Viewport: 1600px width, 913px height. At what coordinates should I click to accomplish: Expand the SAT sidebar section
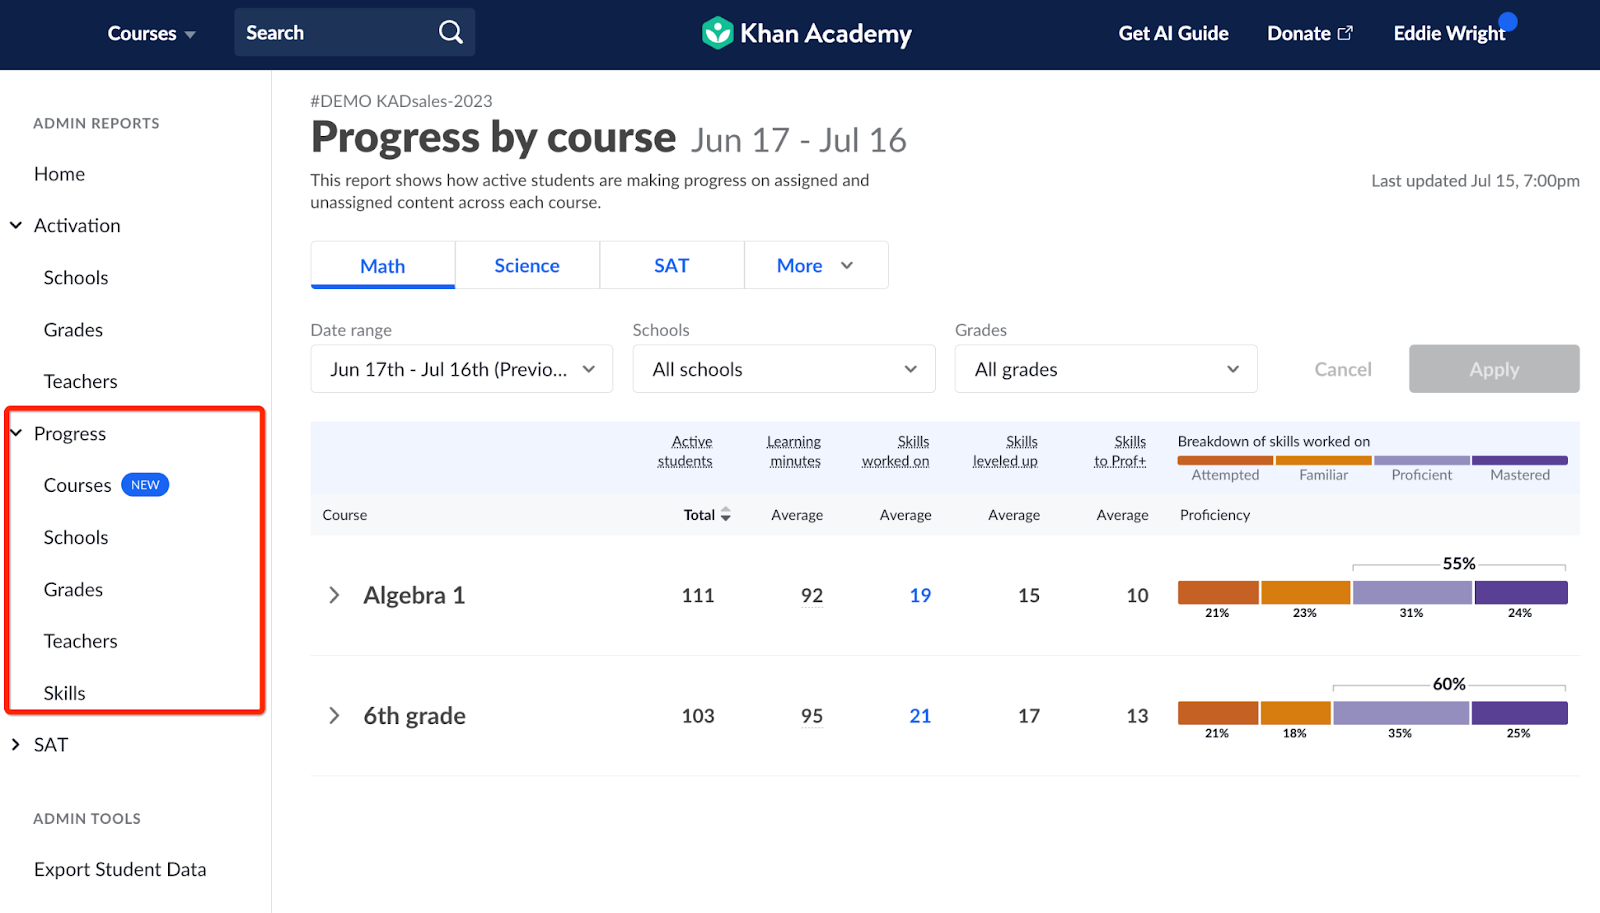[x=16, y=744]
